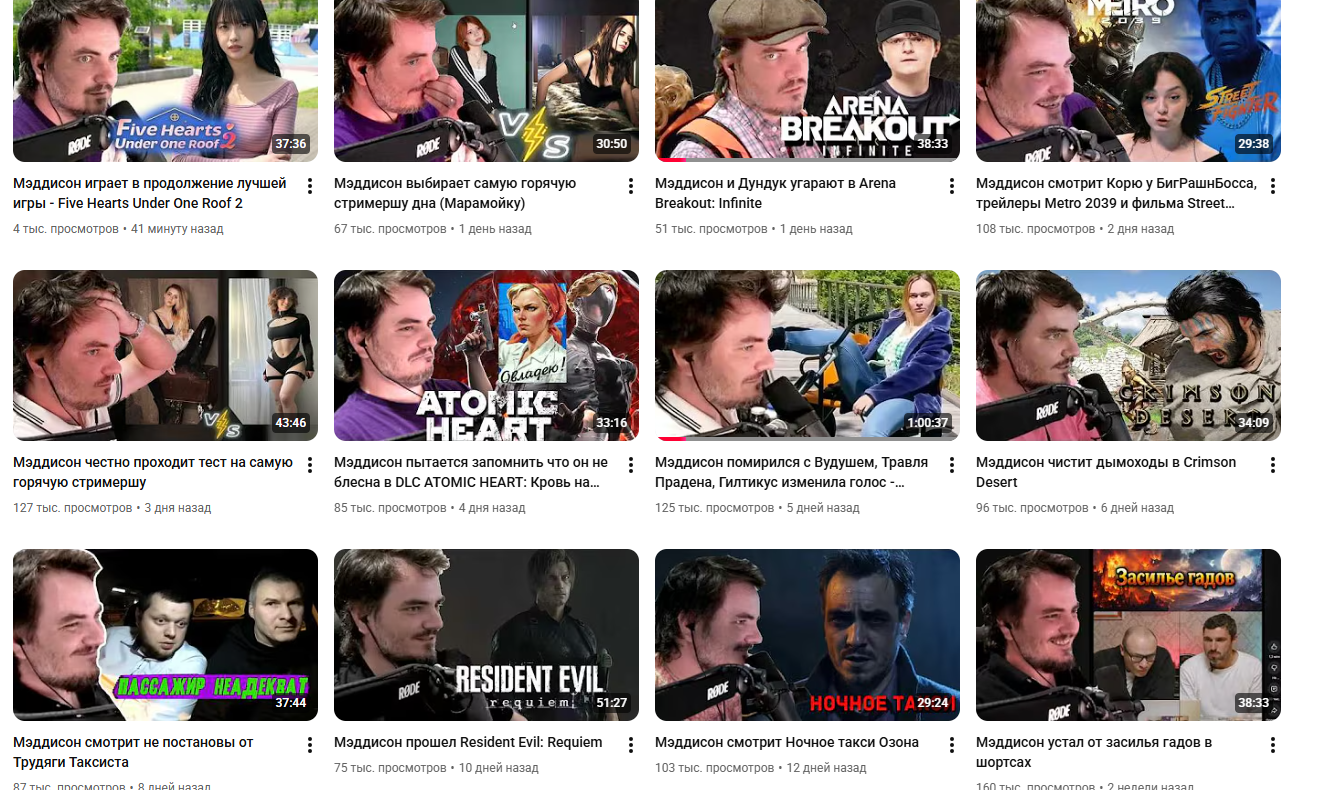Open three-dot menu for Crimson Desert video
The height and width of the screenshot is (790, 1327).
point(1273,465)
